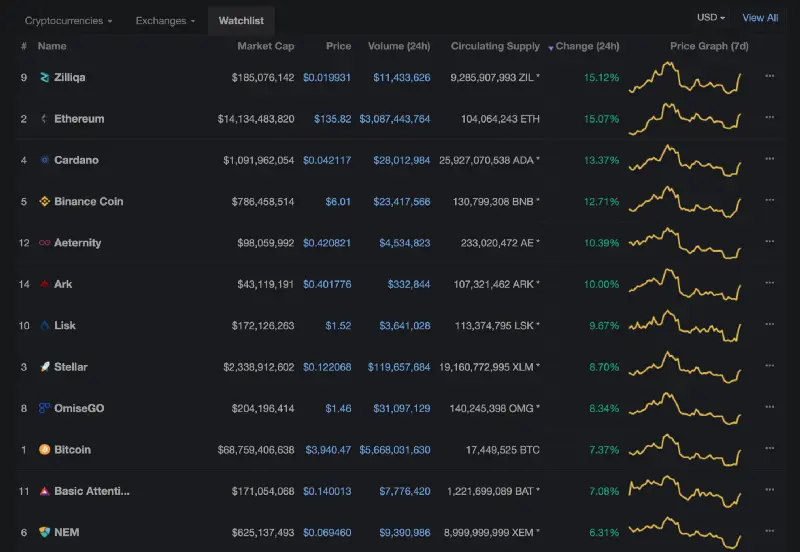Open Cardano 7-day price graph
Image resolution: width=800 pixels, height=552 pixels.
685,160
